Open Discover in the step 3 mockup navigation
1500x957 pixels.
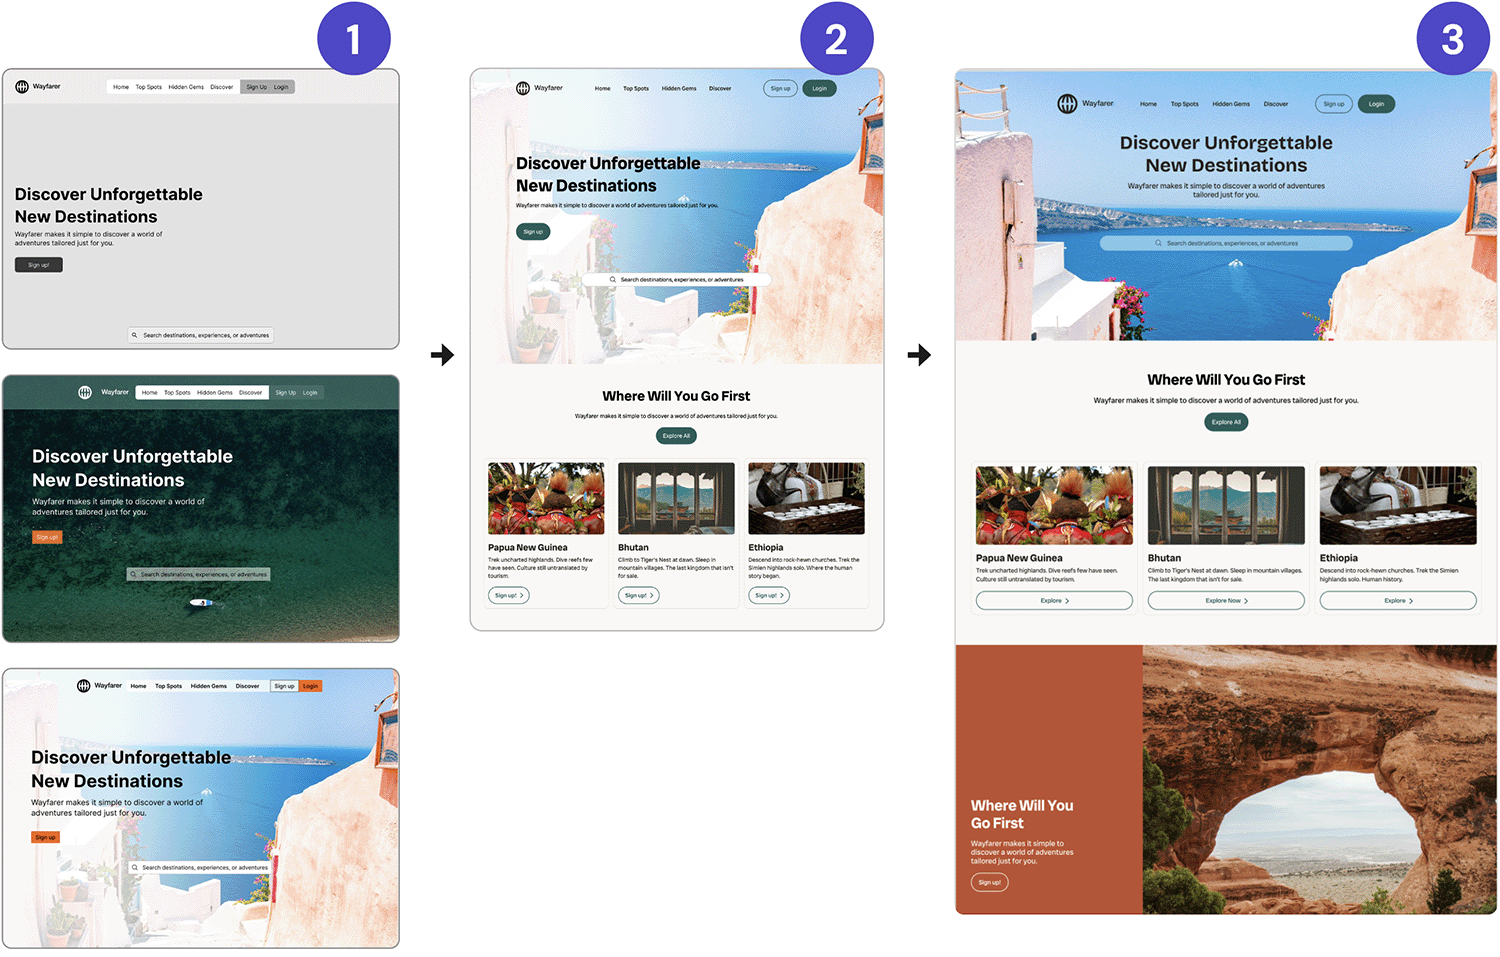pyautogui.click(x=1276, y=104)
